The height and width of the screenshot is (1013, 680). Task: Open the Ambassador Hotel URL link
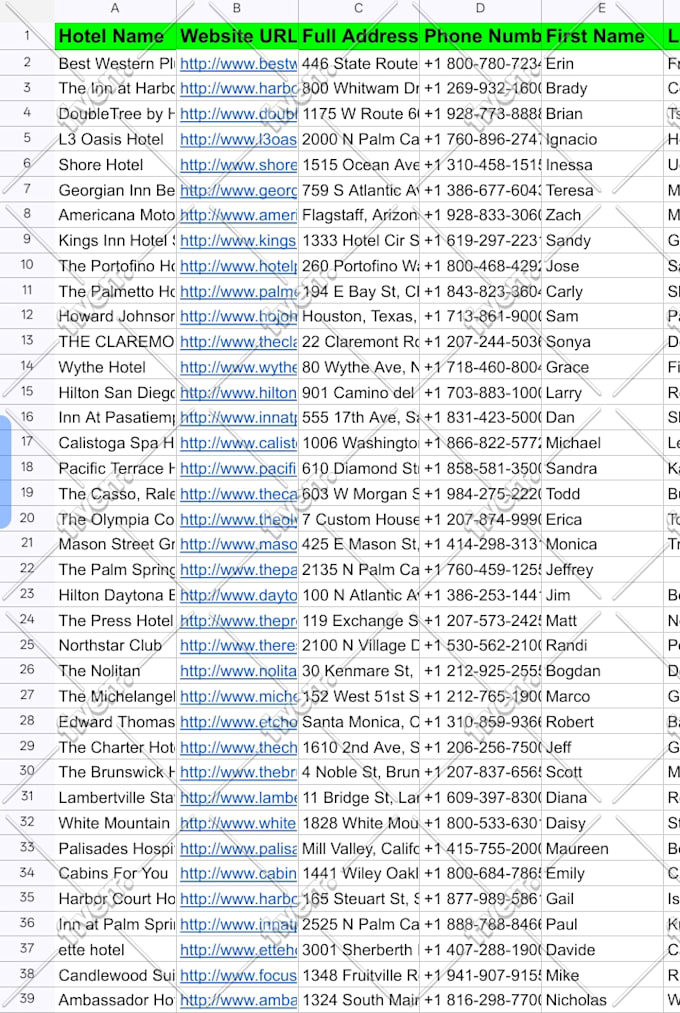(x=238, y=1000)
